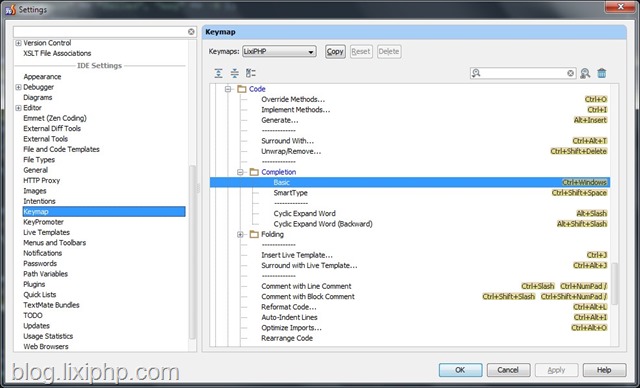The width and height of the screenshot is (640, 388).
Task: Collapse the Completion tree node
Action: (240, 172)
